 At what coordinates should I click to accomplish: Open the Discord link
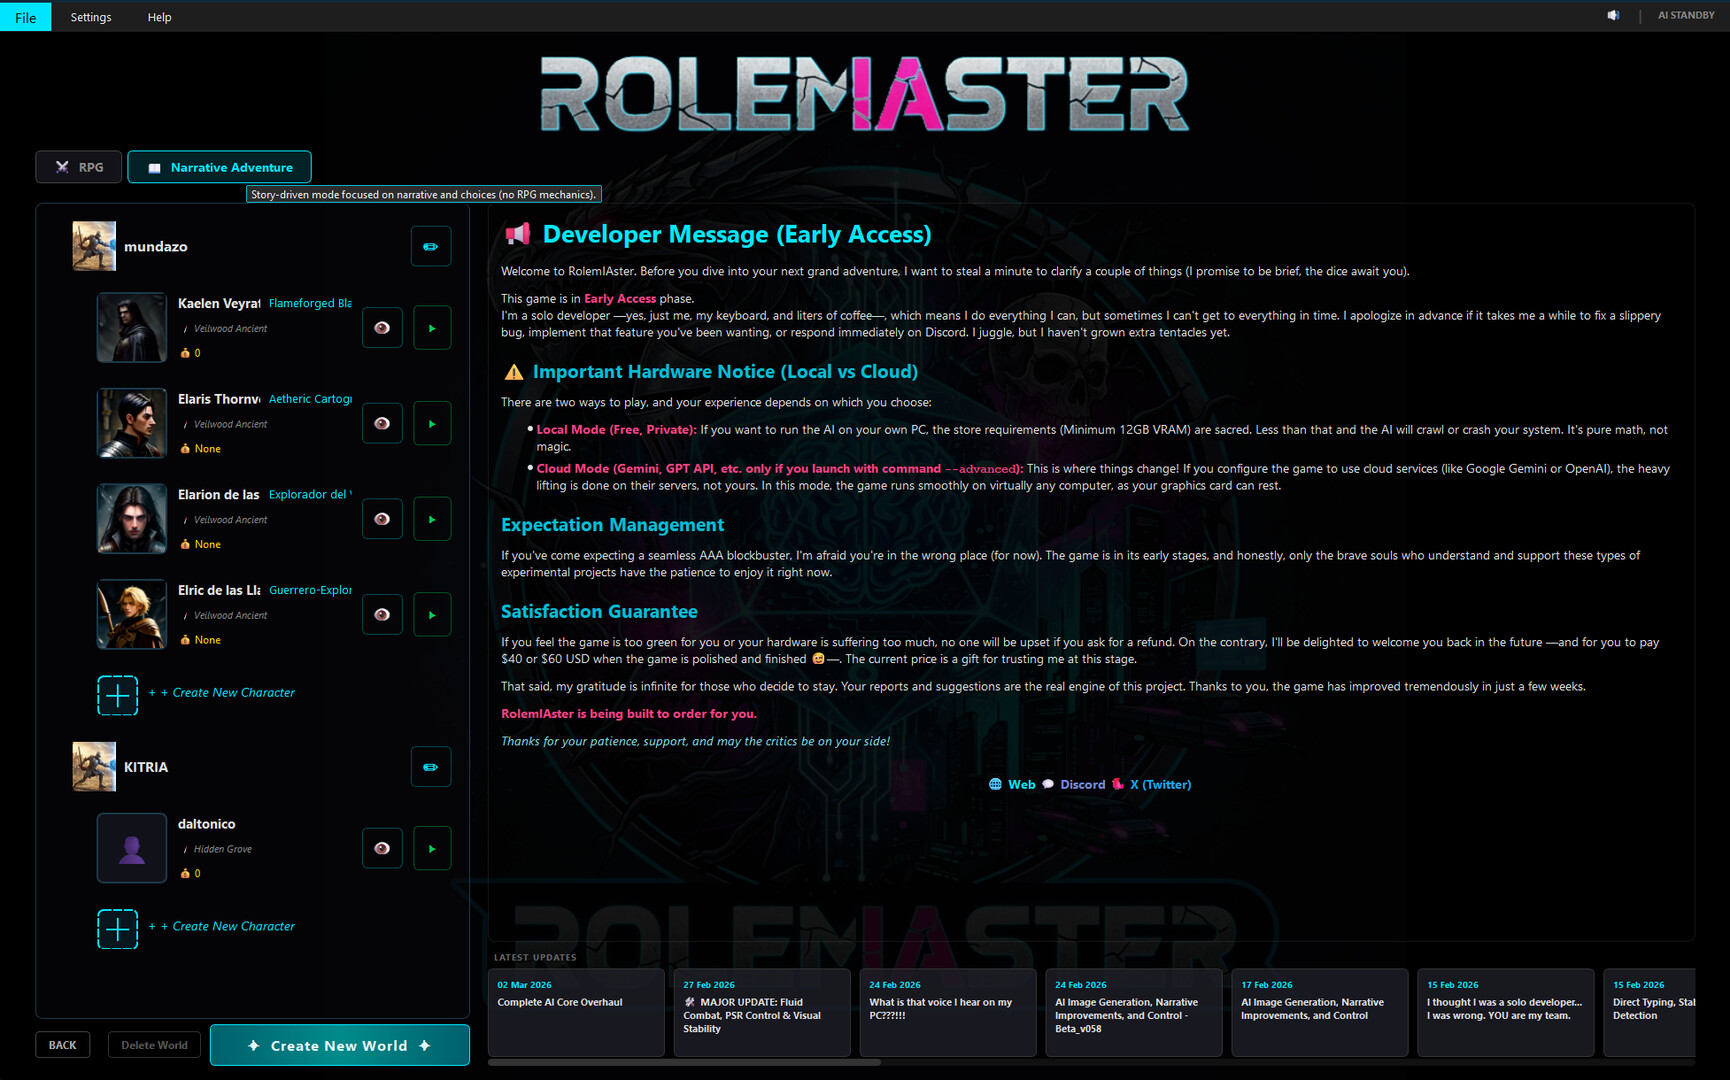click(1082, 785)
